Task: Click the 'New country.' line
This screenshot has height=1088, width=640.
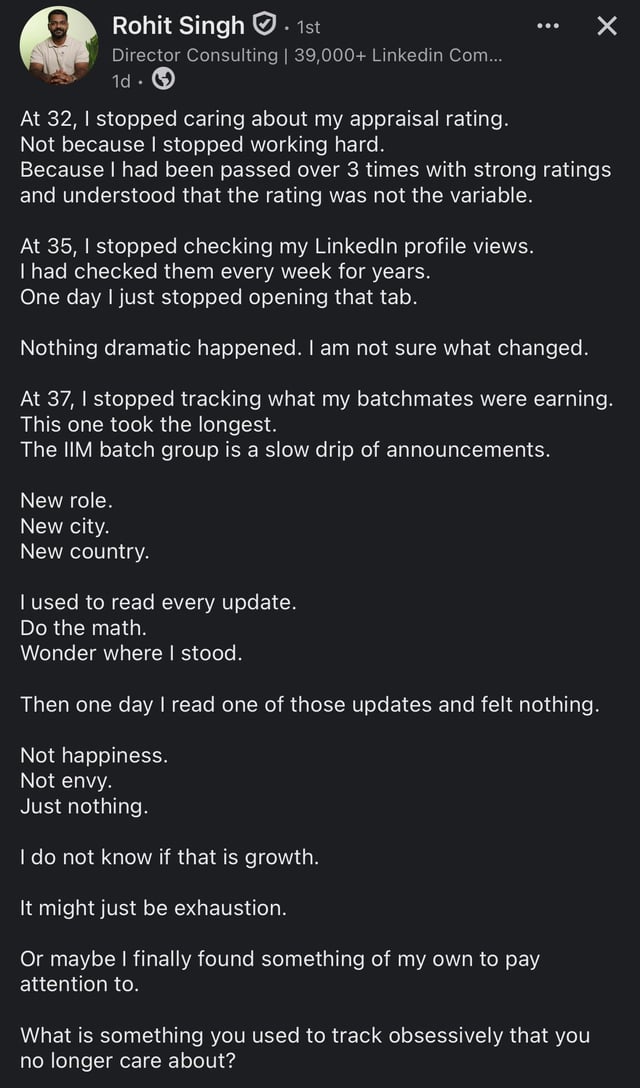Action: pos(85,552)
